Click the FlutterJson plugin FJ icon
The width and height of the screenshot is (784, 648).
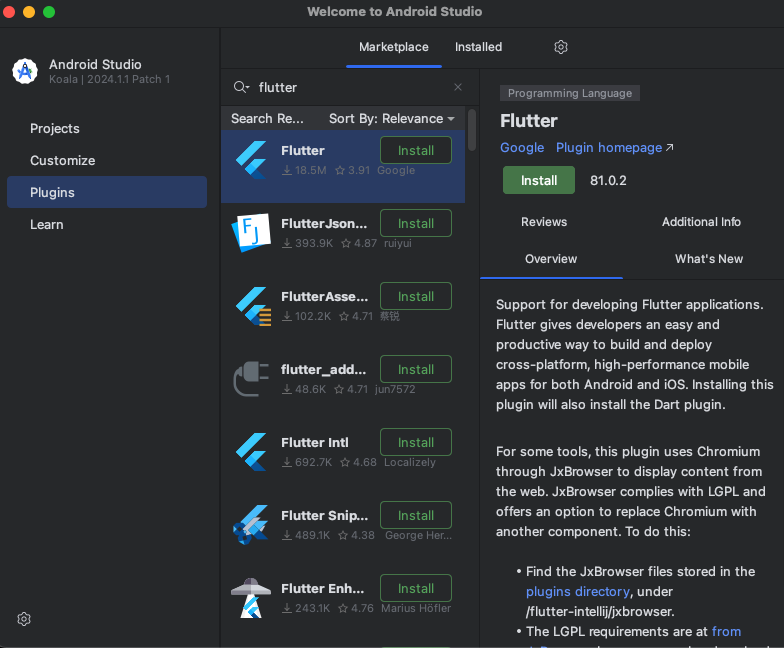[251, 232]
